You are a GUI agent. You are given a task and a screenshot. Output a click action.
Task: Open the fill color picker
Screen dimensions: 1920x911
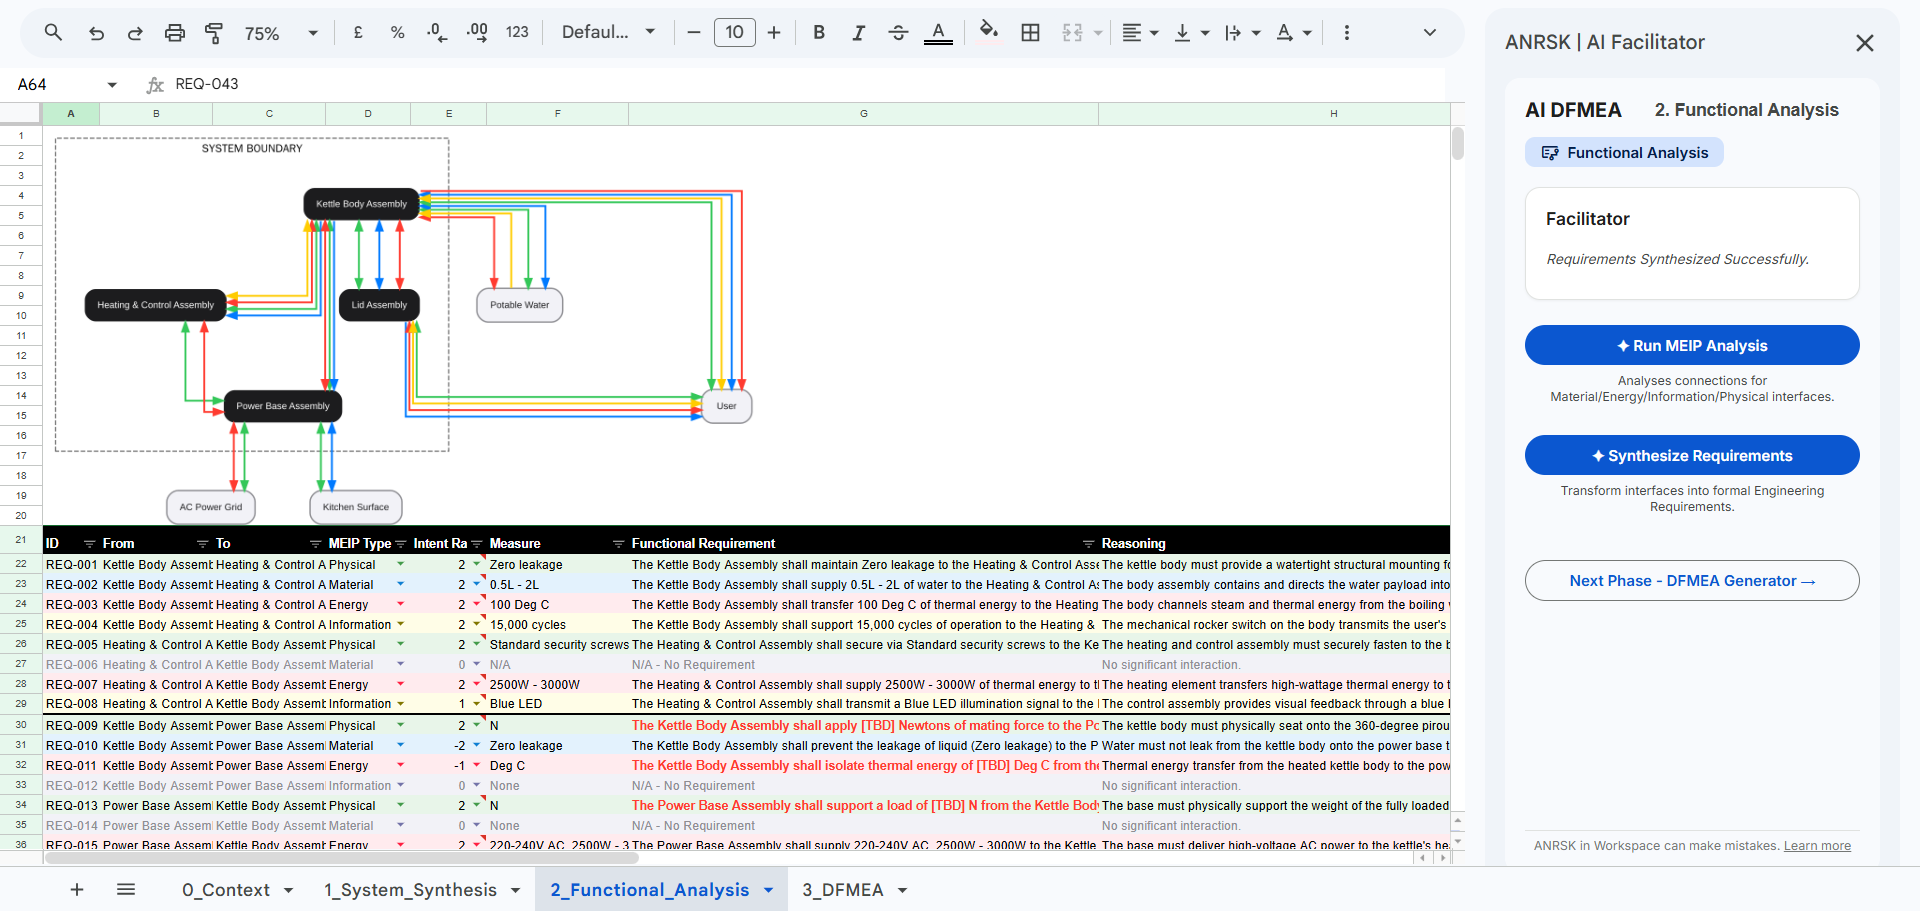click(x=988, y=33)
